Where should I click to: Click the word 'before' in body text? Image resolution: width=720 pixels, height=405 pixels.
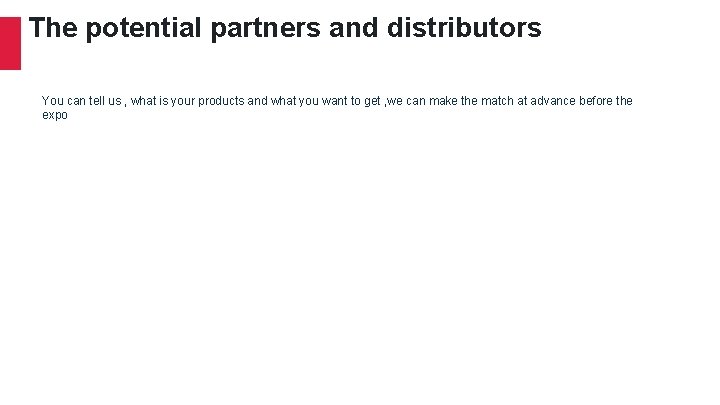596,101
